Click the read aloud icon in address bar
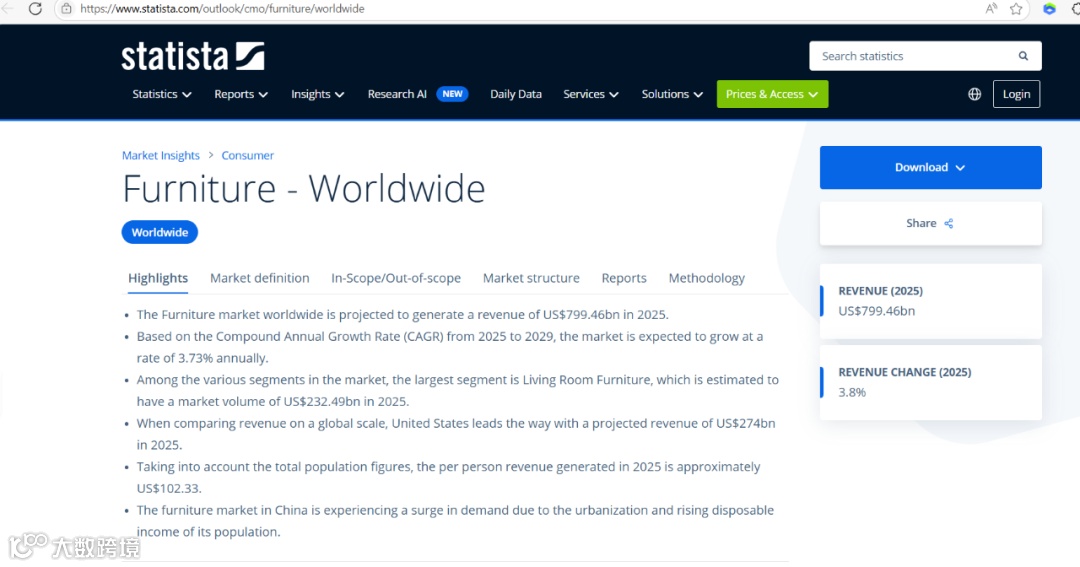Image resolution: width=1080 pixels, height=567 pixels. tap(991, 9)
